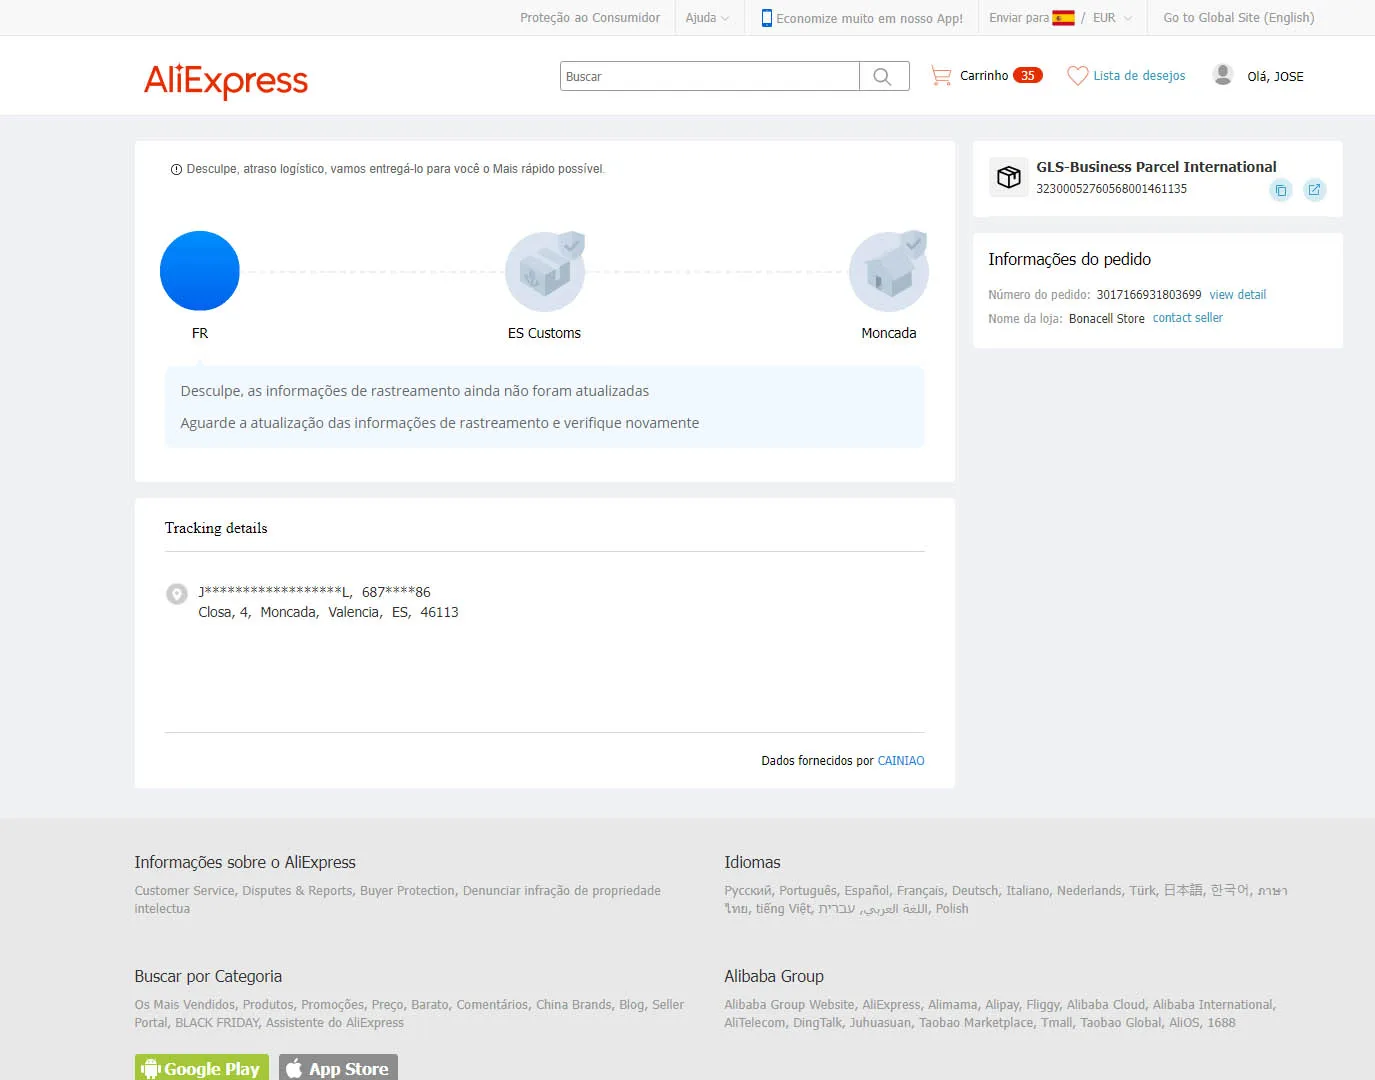Click the FR origin stage circle
Viewport: 1375px width, 1080px height.
(x=200, y=271)
